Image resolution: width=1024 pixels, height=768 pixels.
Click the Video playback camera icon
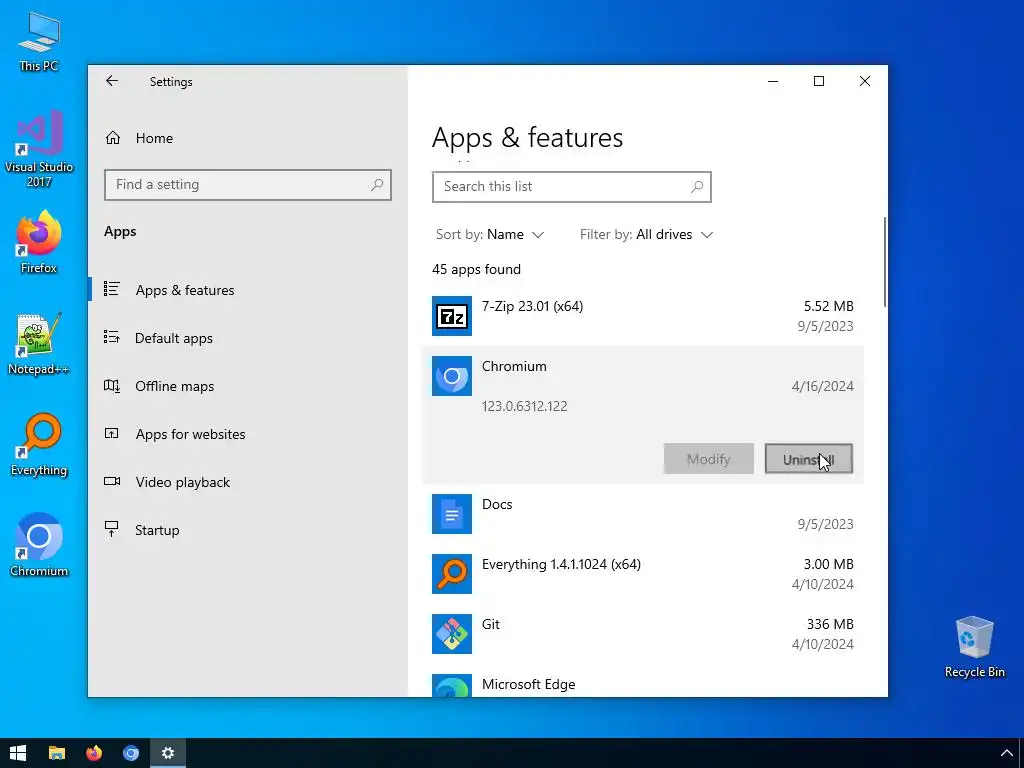[112, 481]
